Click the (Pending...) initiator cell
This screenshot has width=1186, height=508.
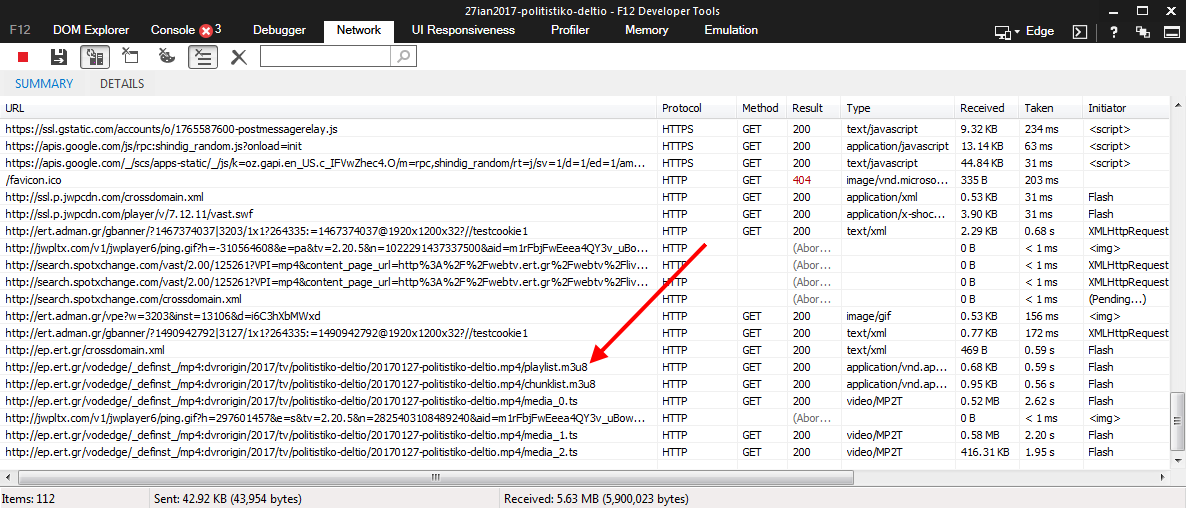(x=1117, y=299)
